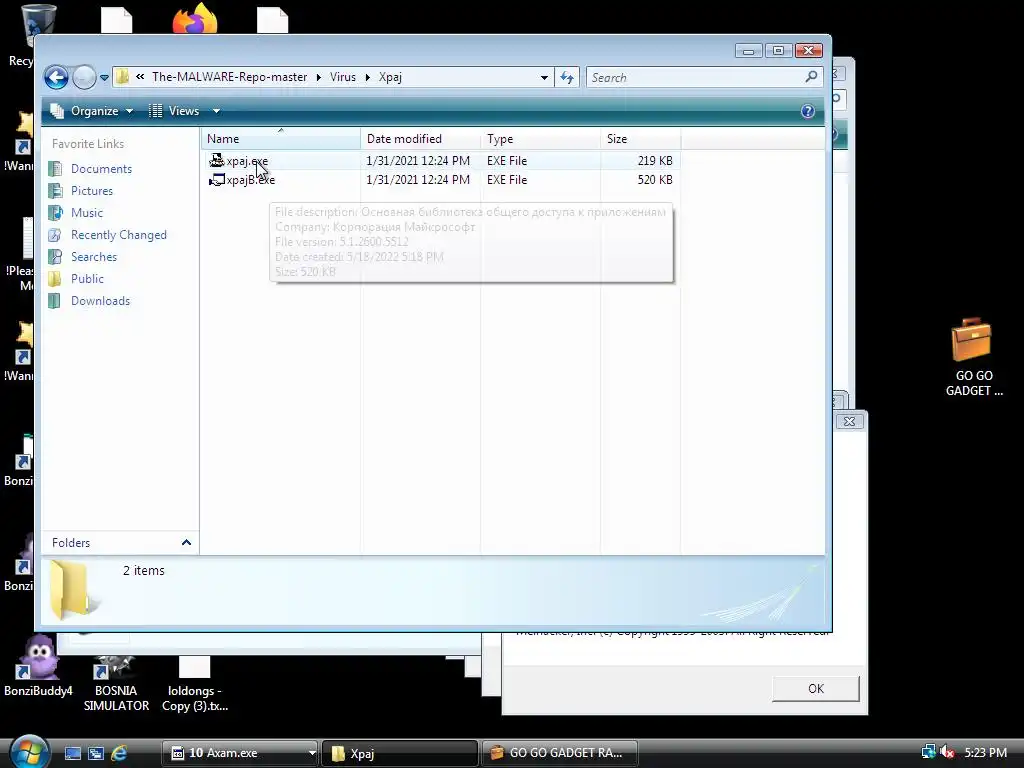This screenshot has width=1024, height=768.
Task: Launch Internet Explorer from Quick Launch
Action: 119,753
